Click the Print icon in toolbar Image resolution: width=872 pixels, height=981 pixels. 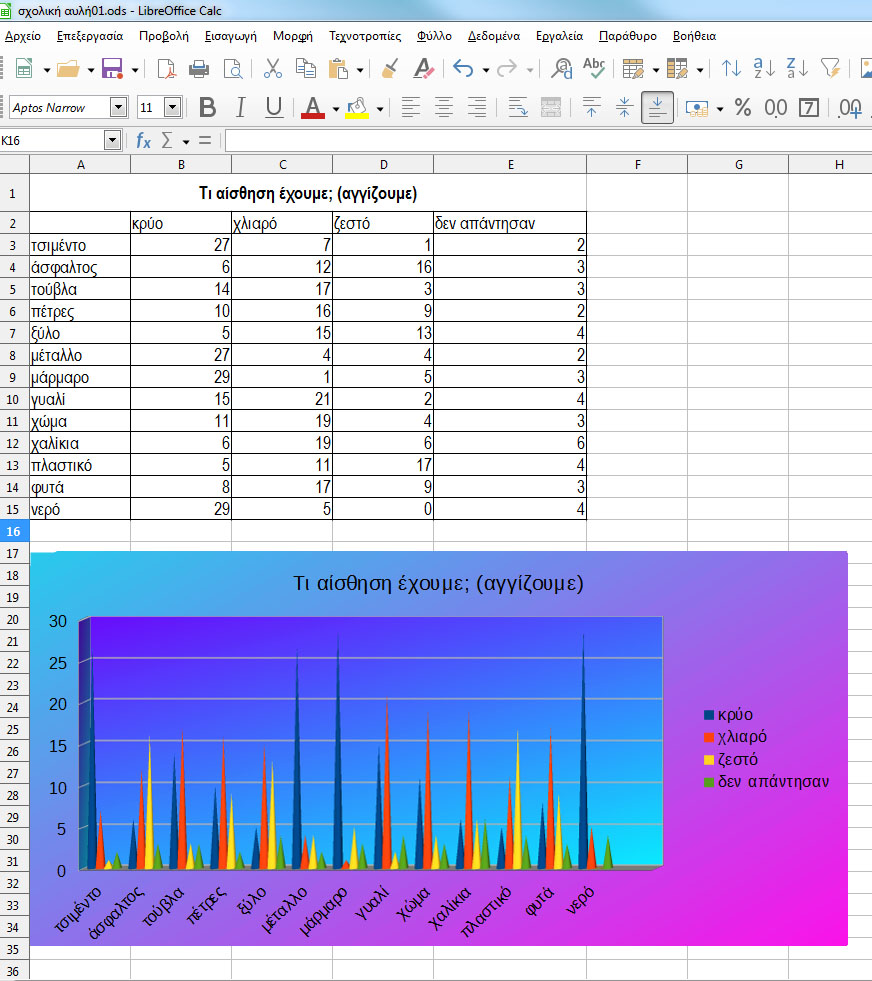click(x=199, y=69)
